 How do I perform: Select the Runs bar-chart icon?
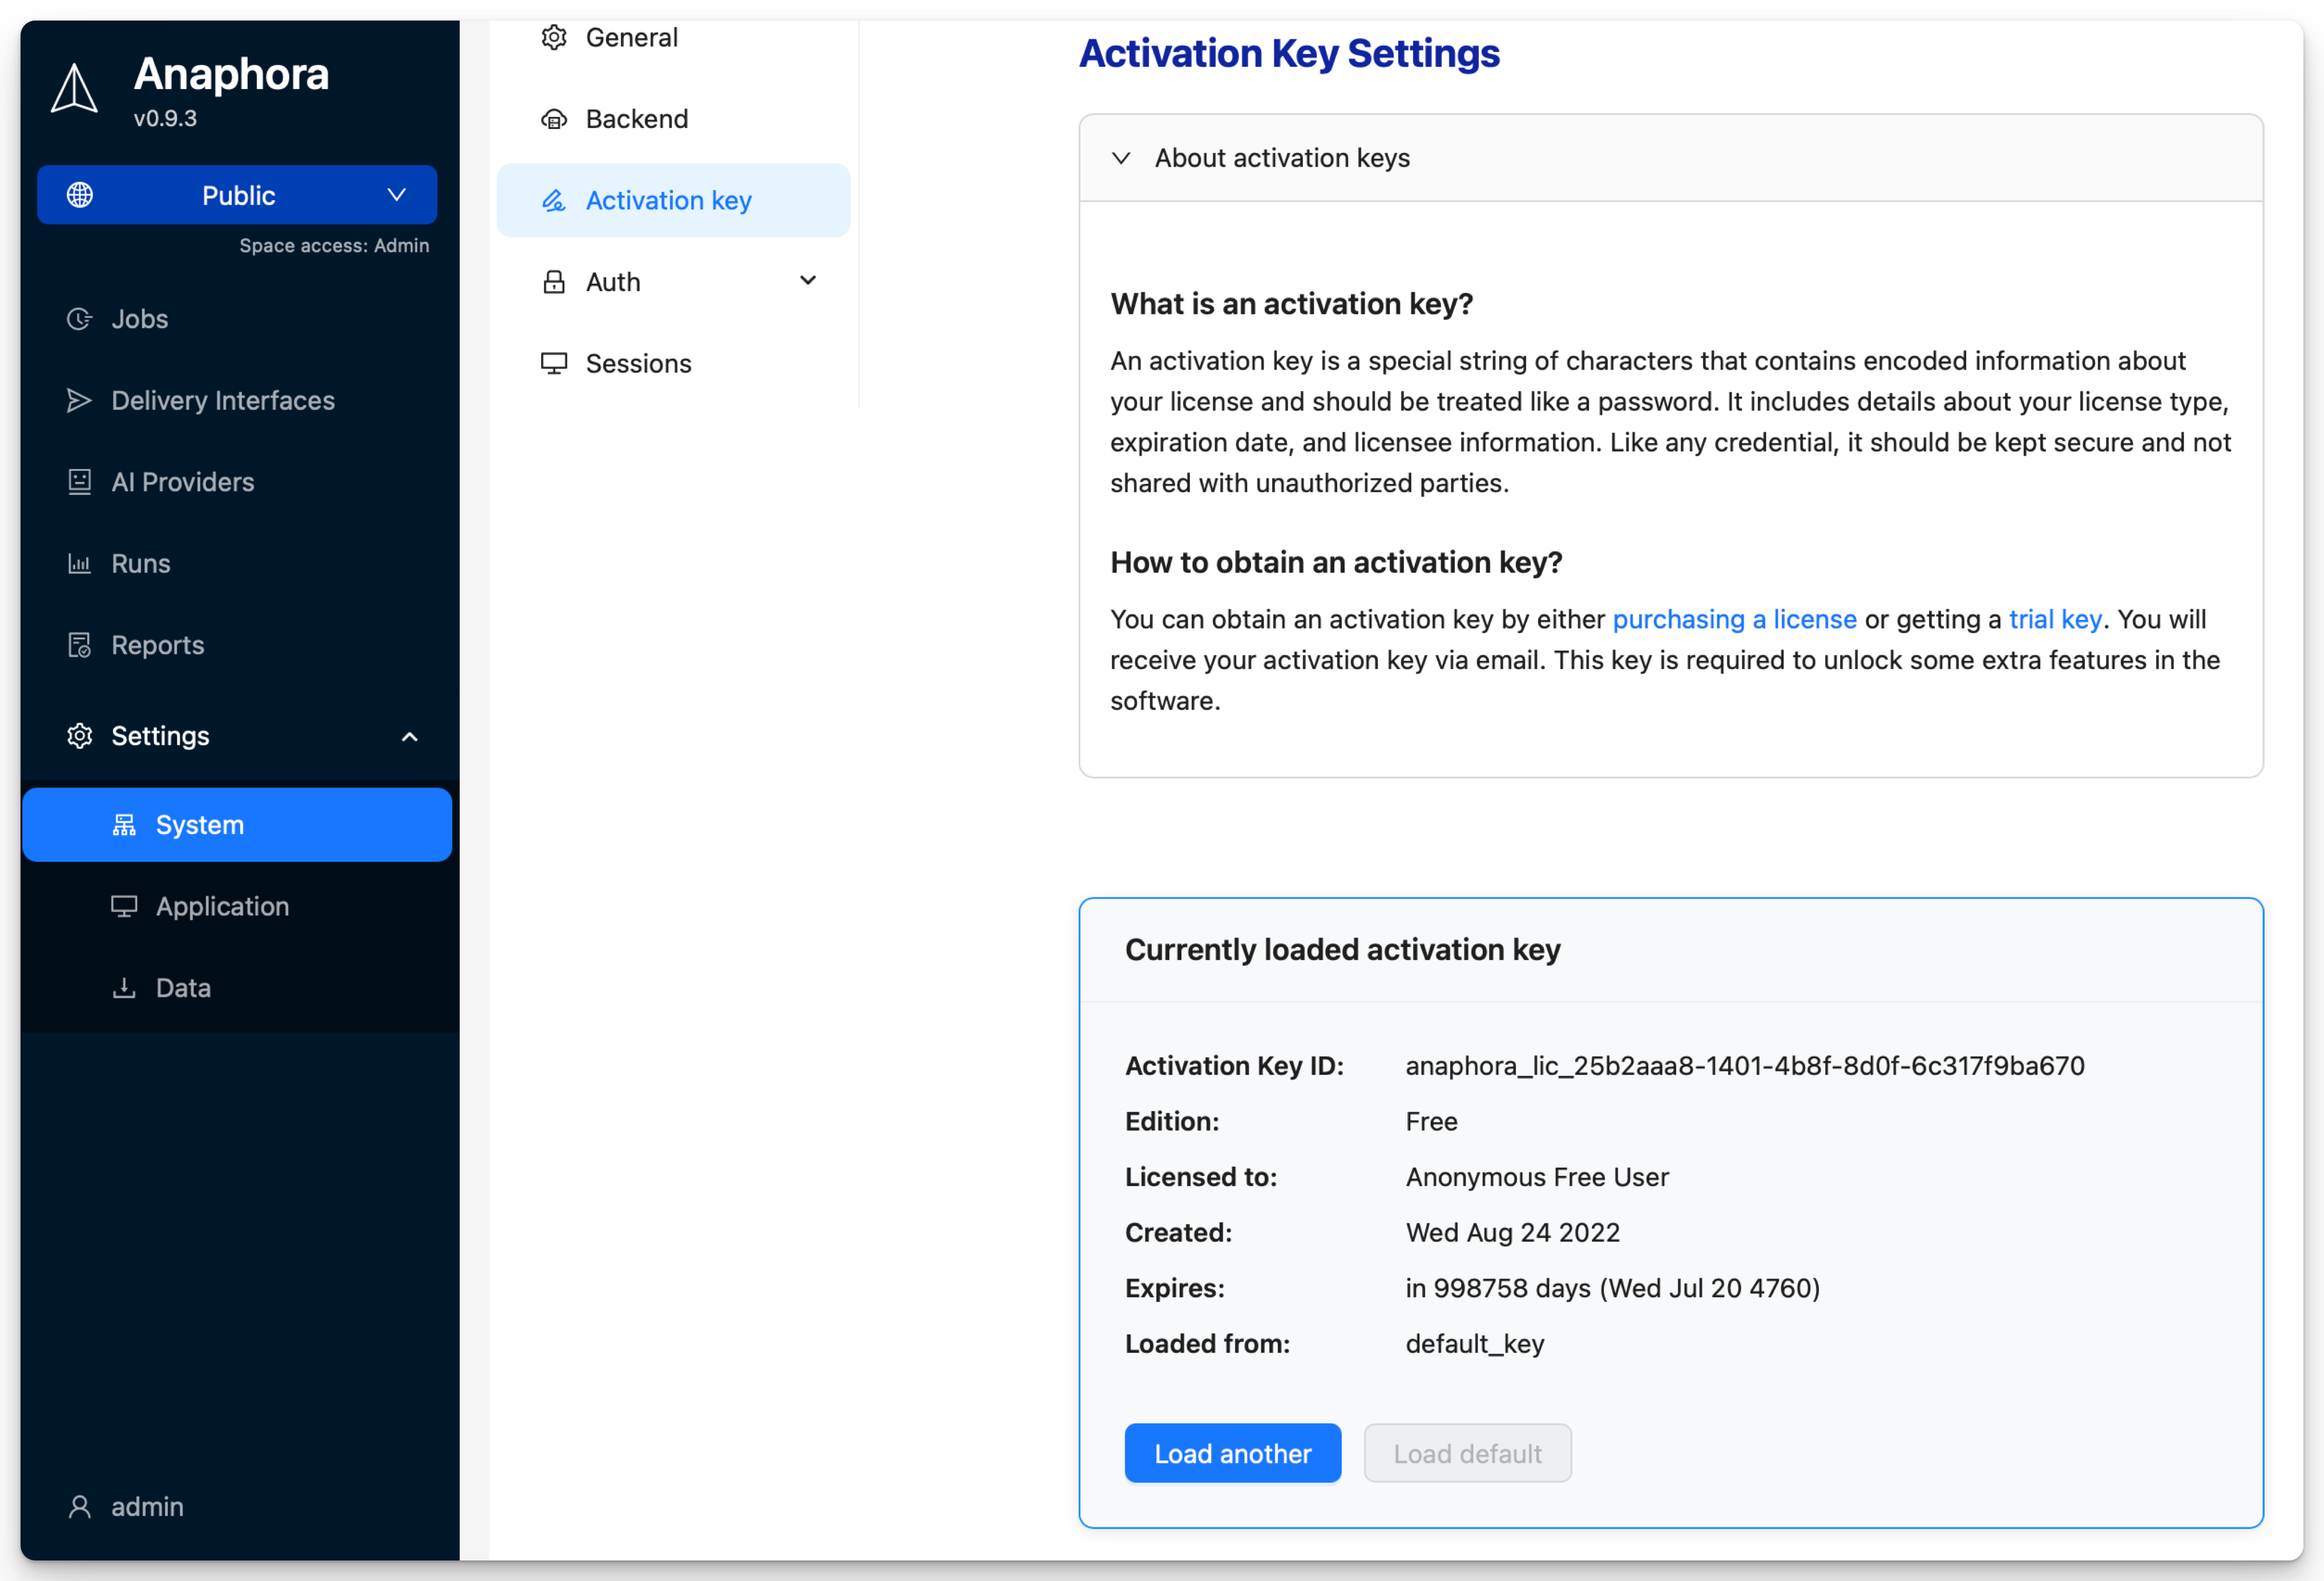point(79,563)
